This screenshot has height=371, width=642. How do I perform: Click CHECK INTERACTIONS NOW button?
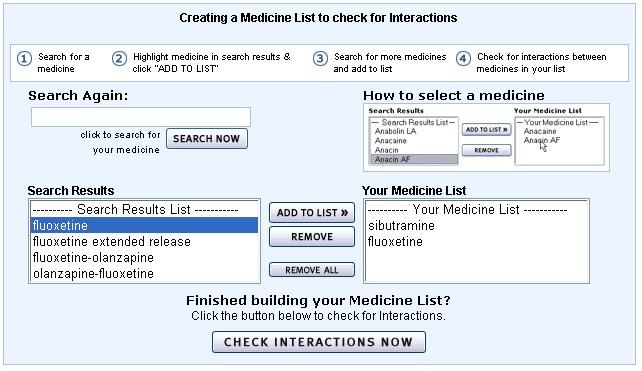pos(319,342)
